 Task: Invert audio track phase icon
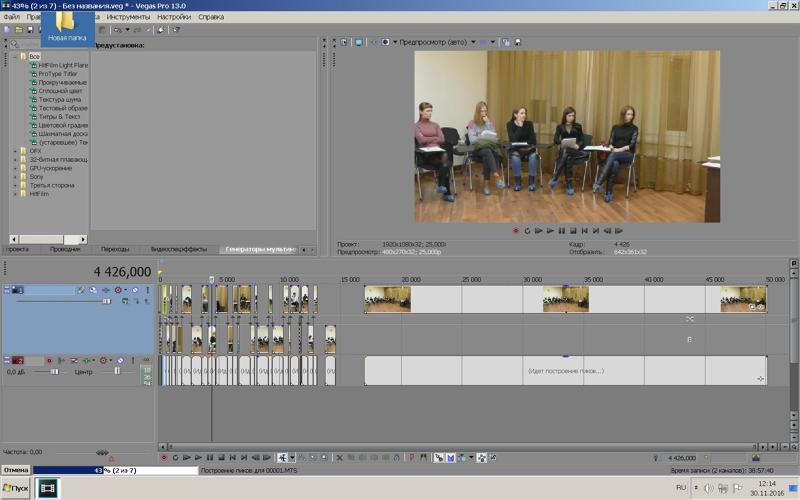60,361
